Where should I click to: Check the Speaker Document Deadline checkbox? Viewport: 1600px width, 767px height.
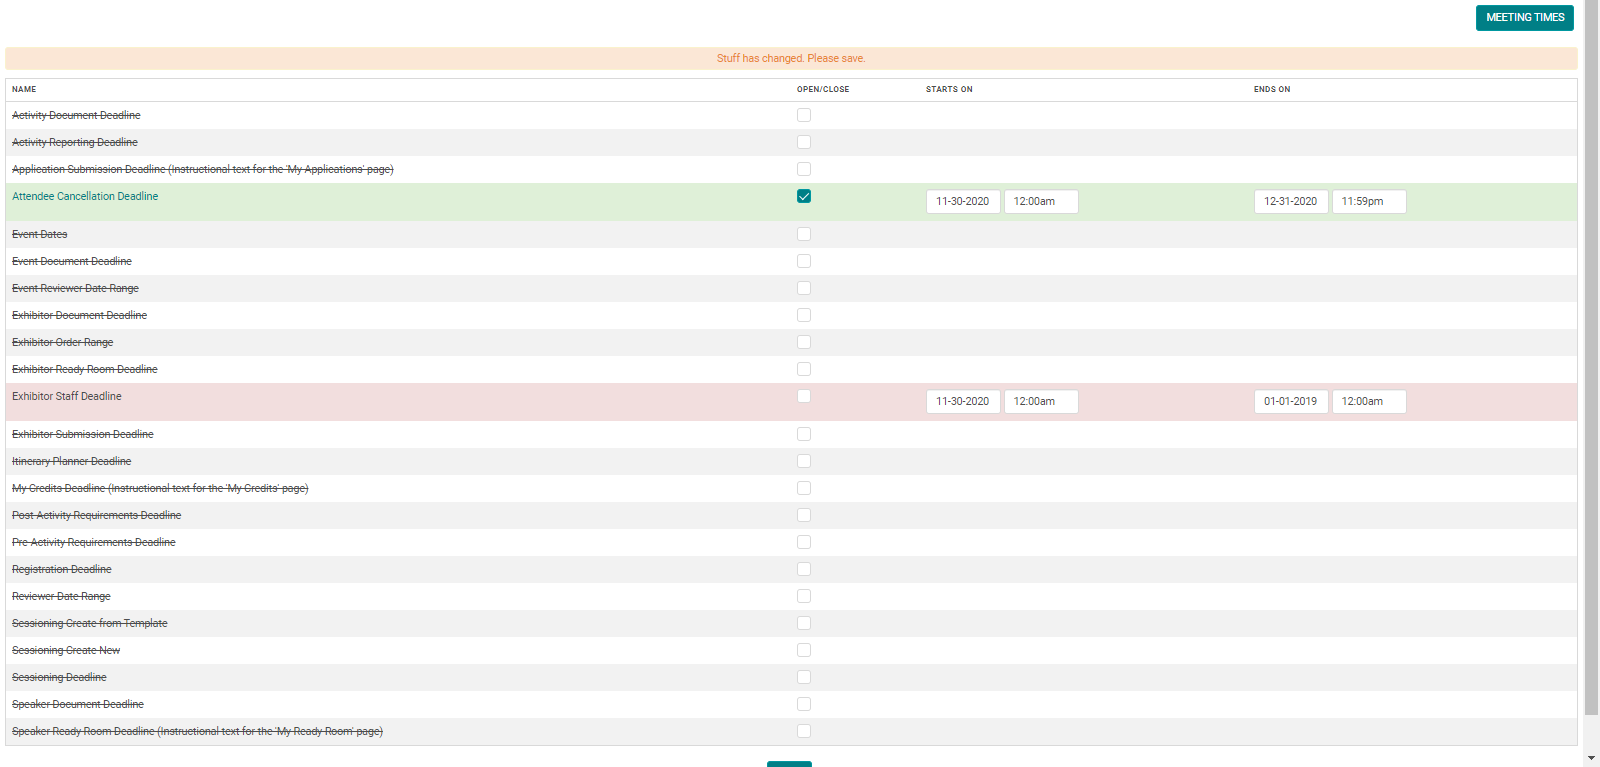click(x=804, y=704)
